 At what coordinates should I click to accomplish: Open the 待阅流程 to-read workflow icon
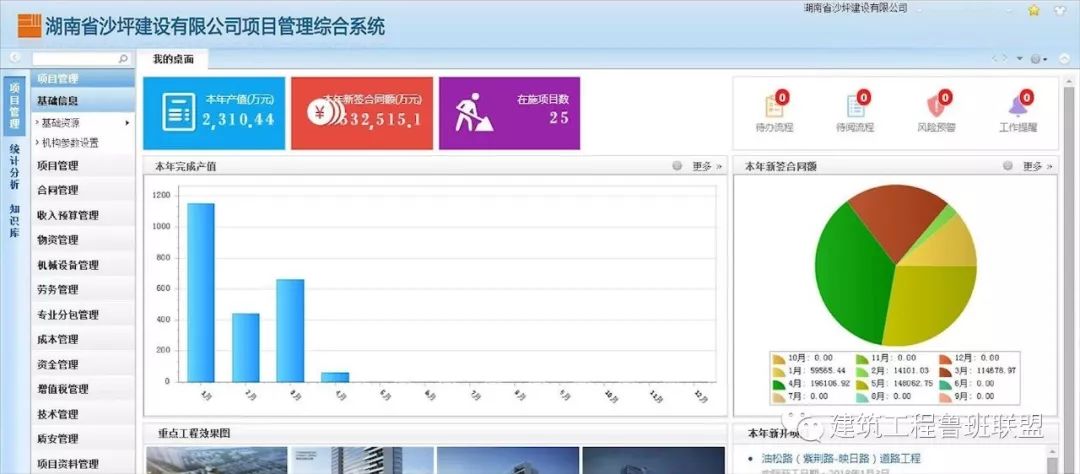coord(855,106)
